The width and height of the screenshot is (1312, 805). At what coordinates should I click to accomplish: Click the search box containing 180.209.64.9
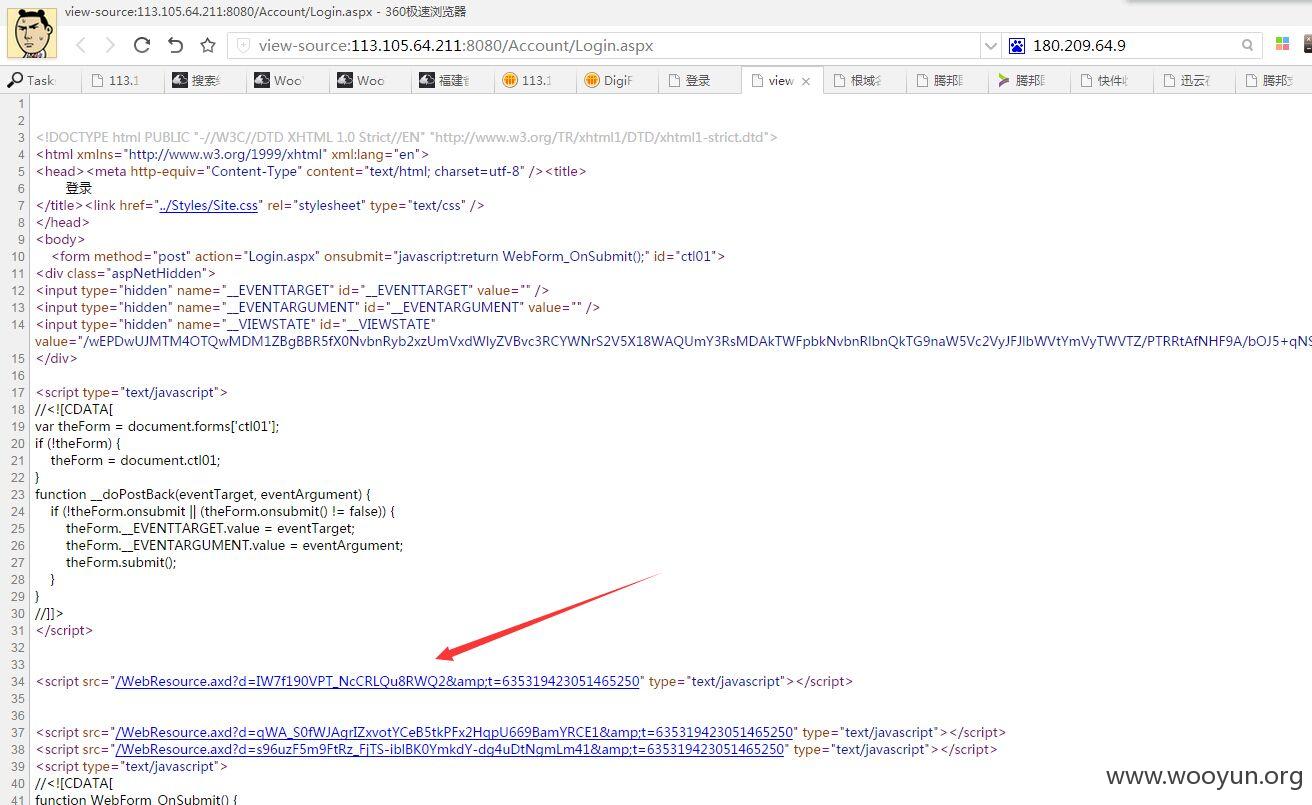(x=1132, y=46)
